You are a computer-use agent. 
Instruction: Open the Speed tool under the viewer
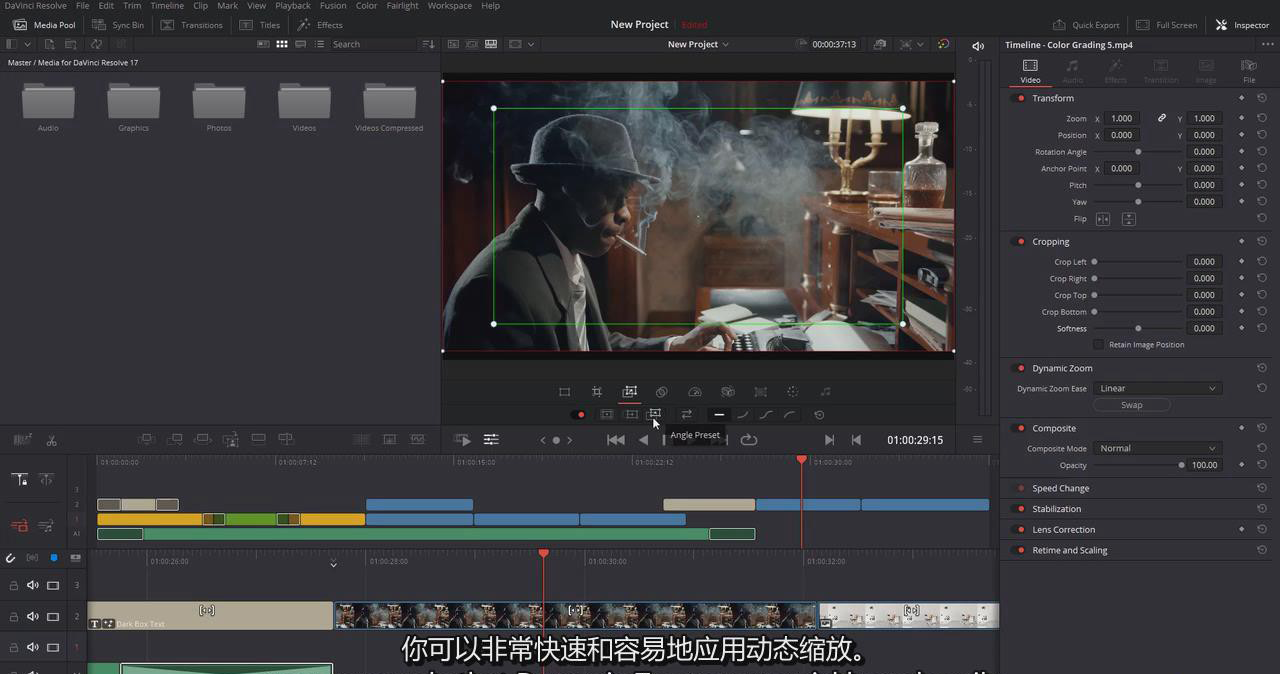(695, 392)
